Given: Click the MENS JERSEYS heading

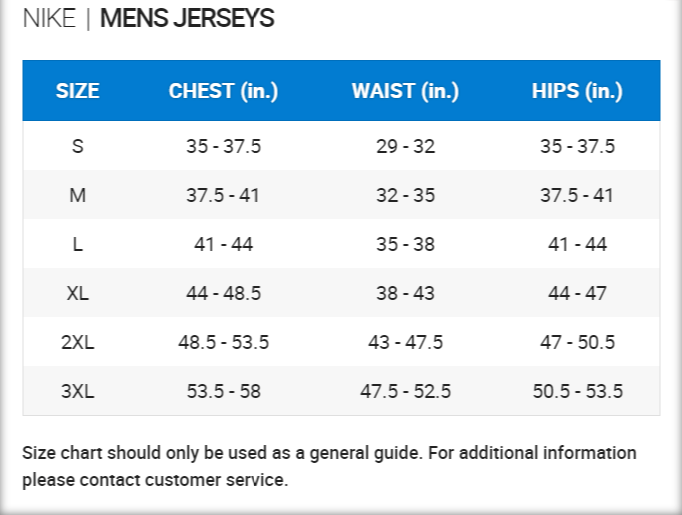Looking at the screenshot, I should click(x=187, y=19).
